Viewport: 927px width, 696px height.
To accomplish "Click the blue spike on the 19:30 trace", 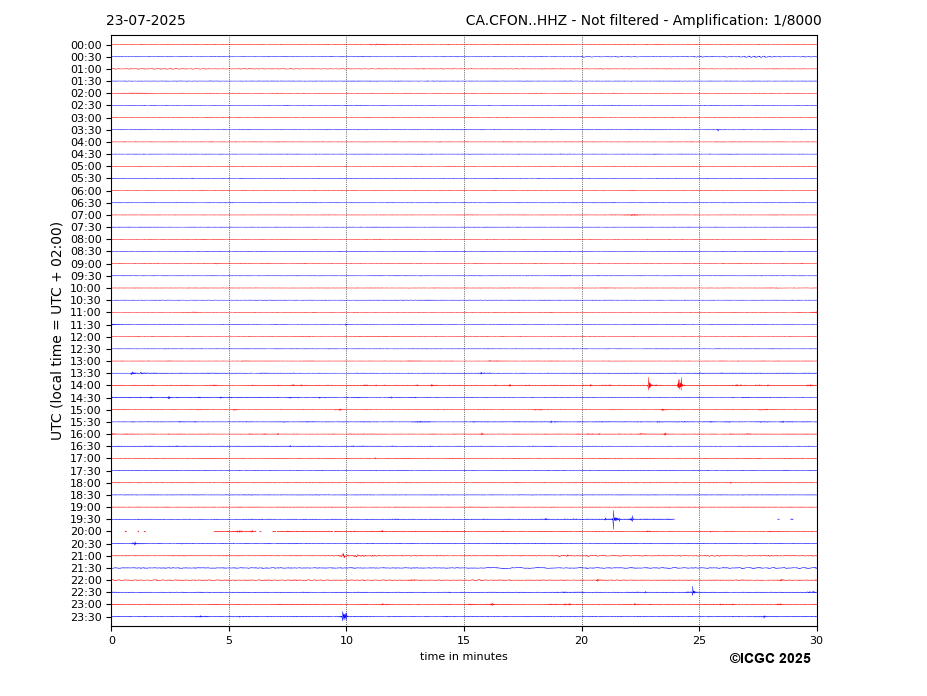I will tap(614, 519).
